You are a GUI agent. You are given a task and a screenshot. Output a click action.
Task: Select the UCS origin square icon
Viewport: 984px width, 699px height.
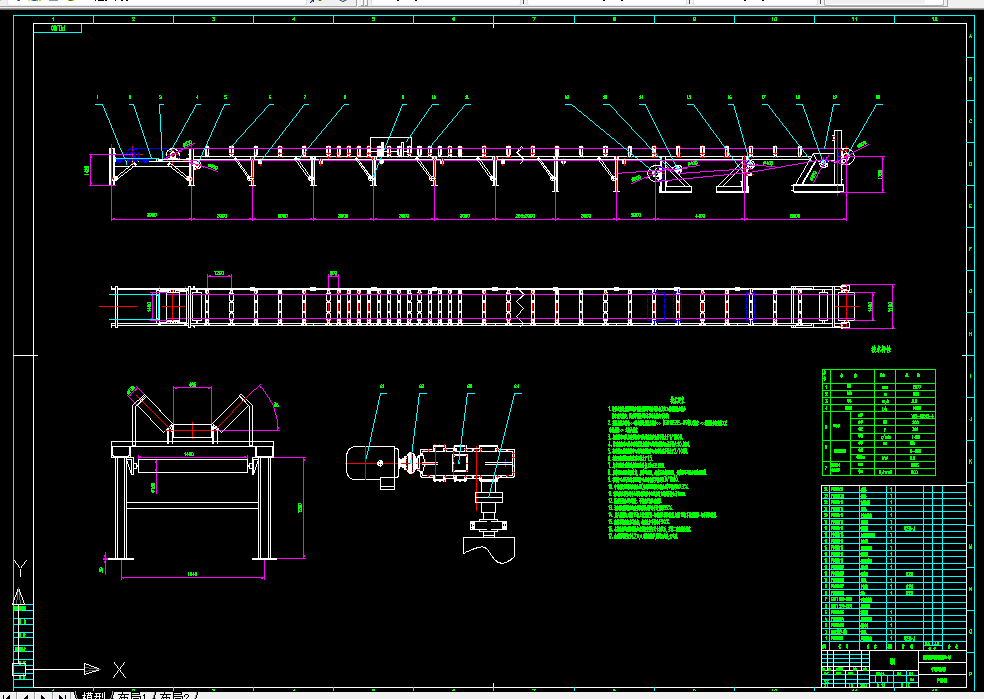(x=19, y=670)
